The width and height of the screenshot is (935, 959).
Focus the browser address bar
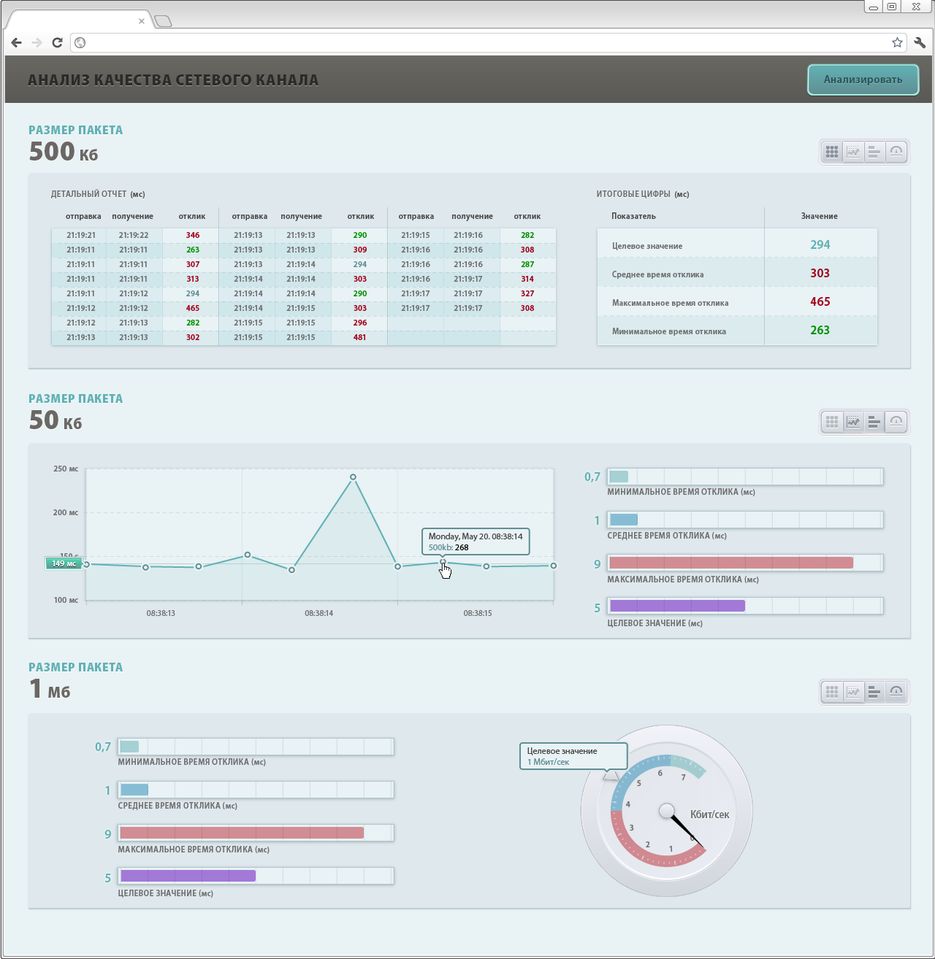click(486, 42)
